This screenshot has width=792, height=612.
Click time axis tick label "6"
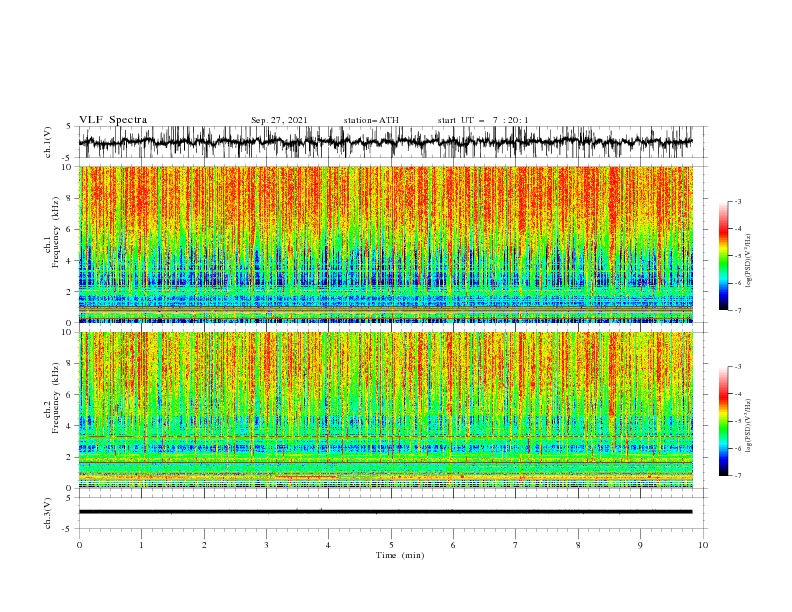click(x=453, y=545)
